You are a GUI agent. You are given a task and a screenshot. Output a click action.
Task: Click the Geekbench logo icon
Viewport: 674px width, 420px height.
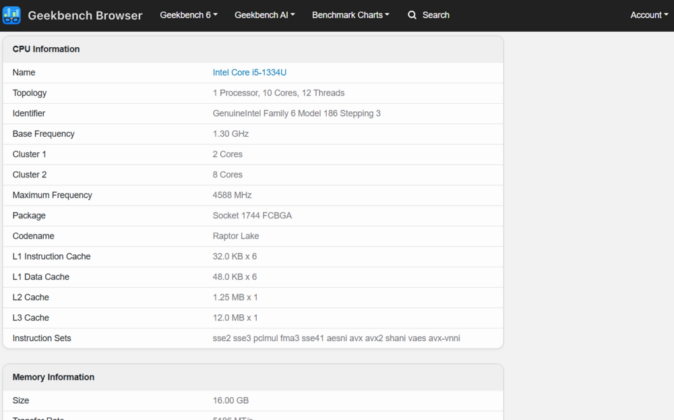coord(11,15)
